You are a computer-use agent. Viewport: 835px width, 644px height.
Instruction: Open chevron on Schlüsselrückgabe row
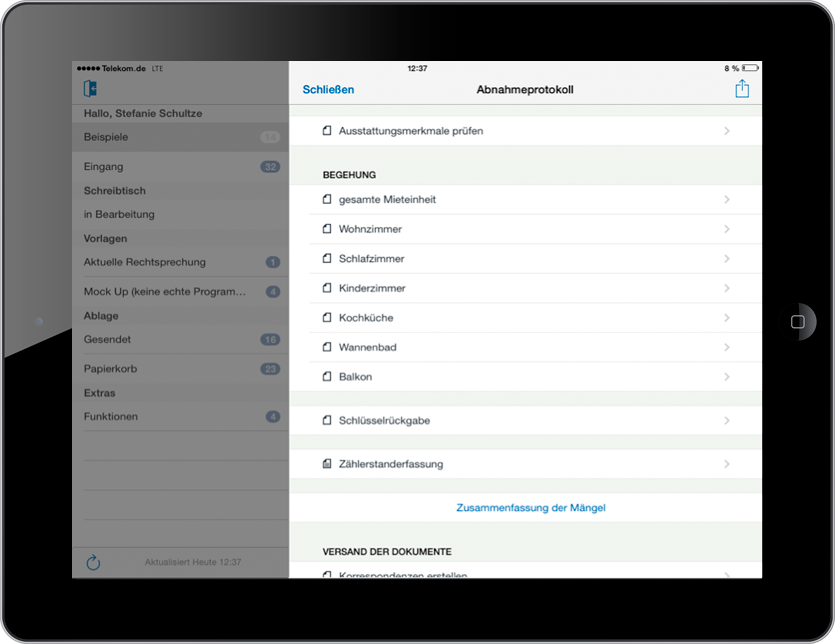click(x=727, y=420)
